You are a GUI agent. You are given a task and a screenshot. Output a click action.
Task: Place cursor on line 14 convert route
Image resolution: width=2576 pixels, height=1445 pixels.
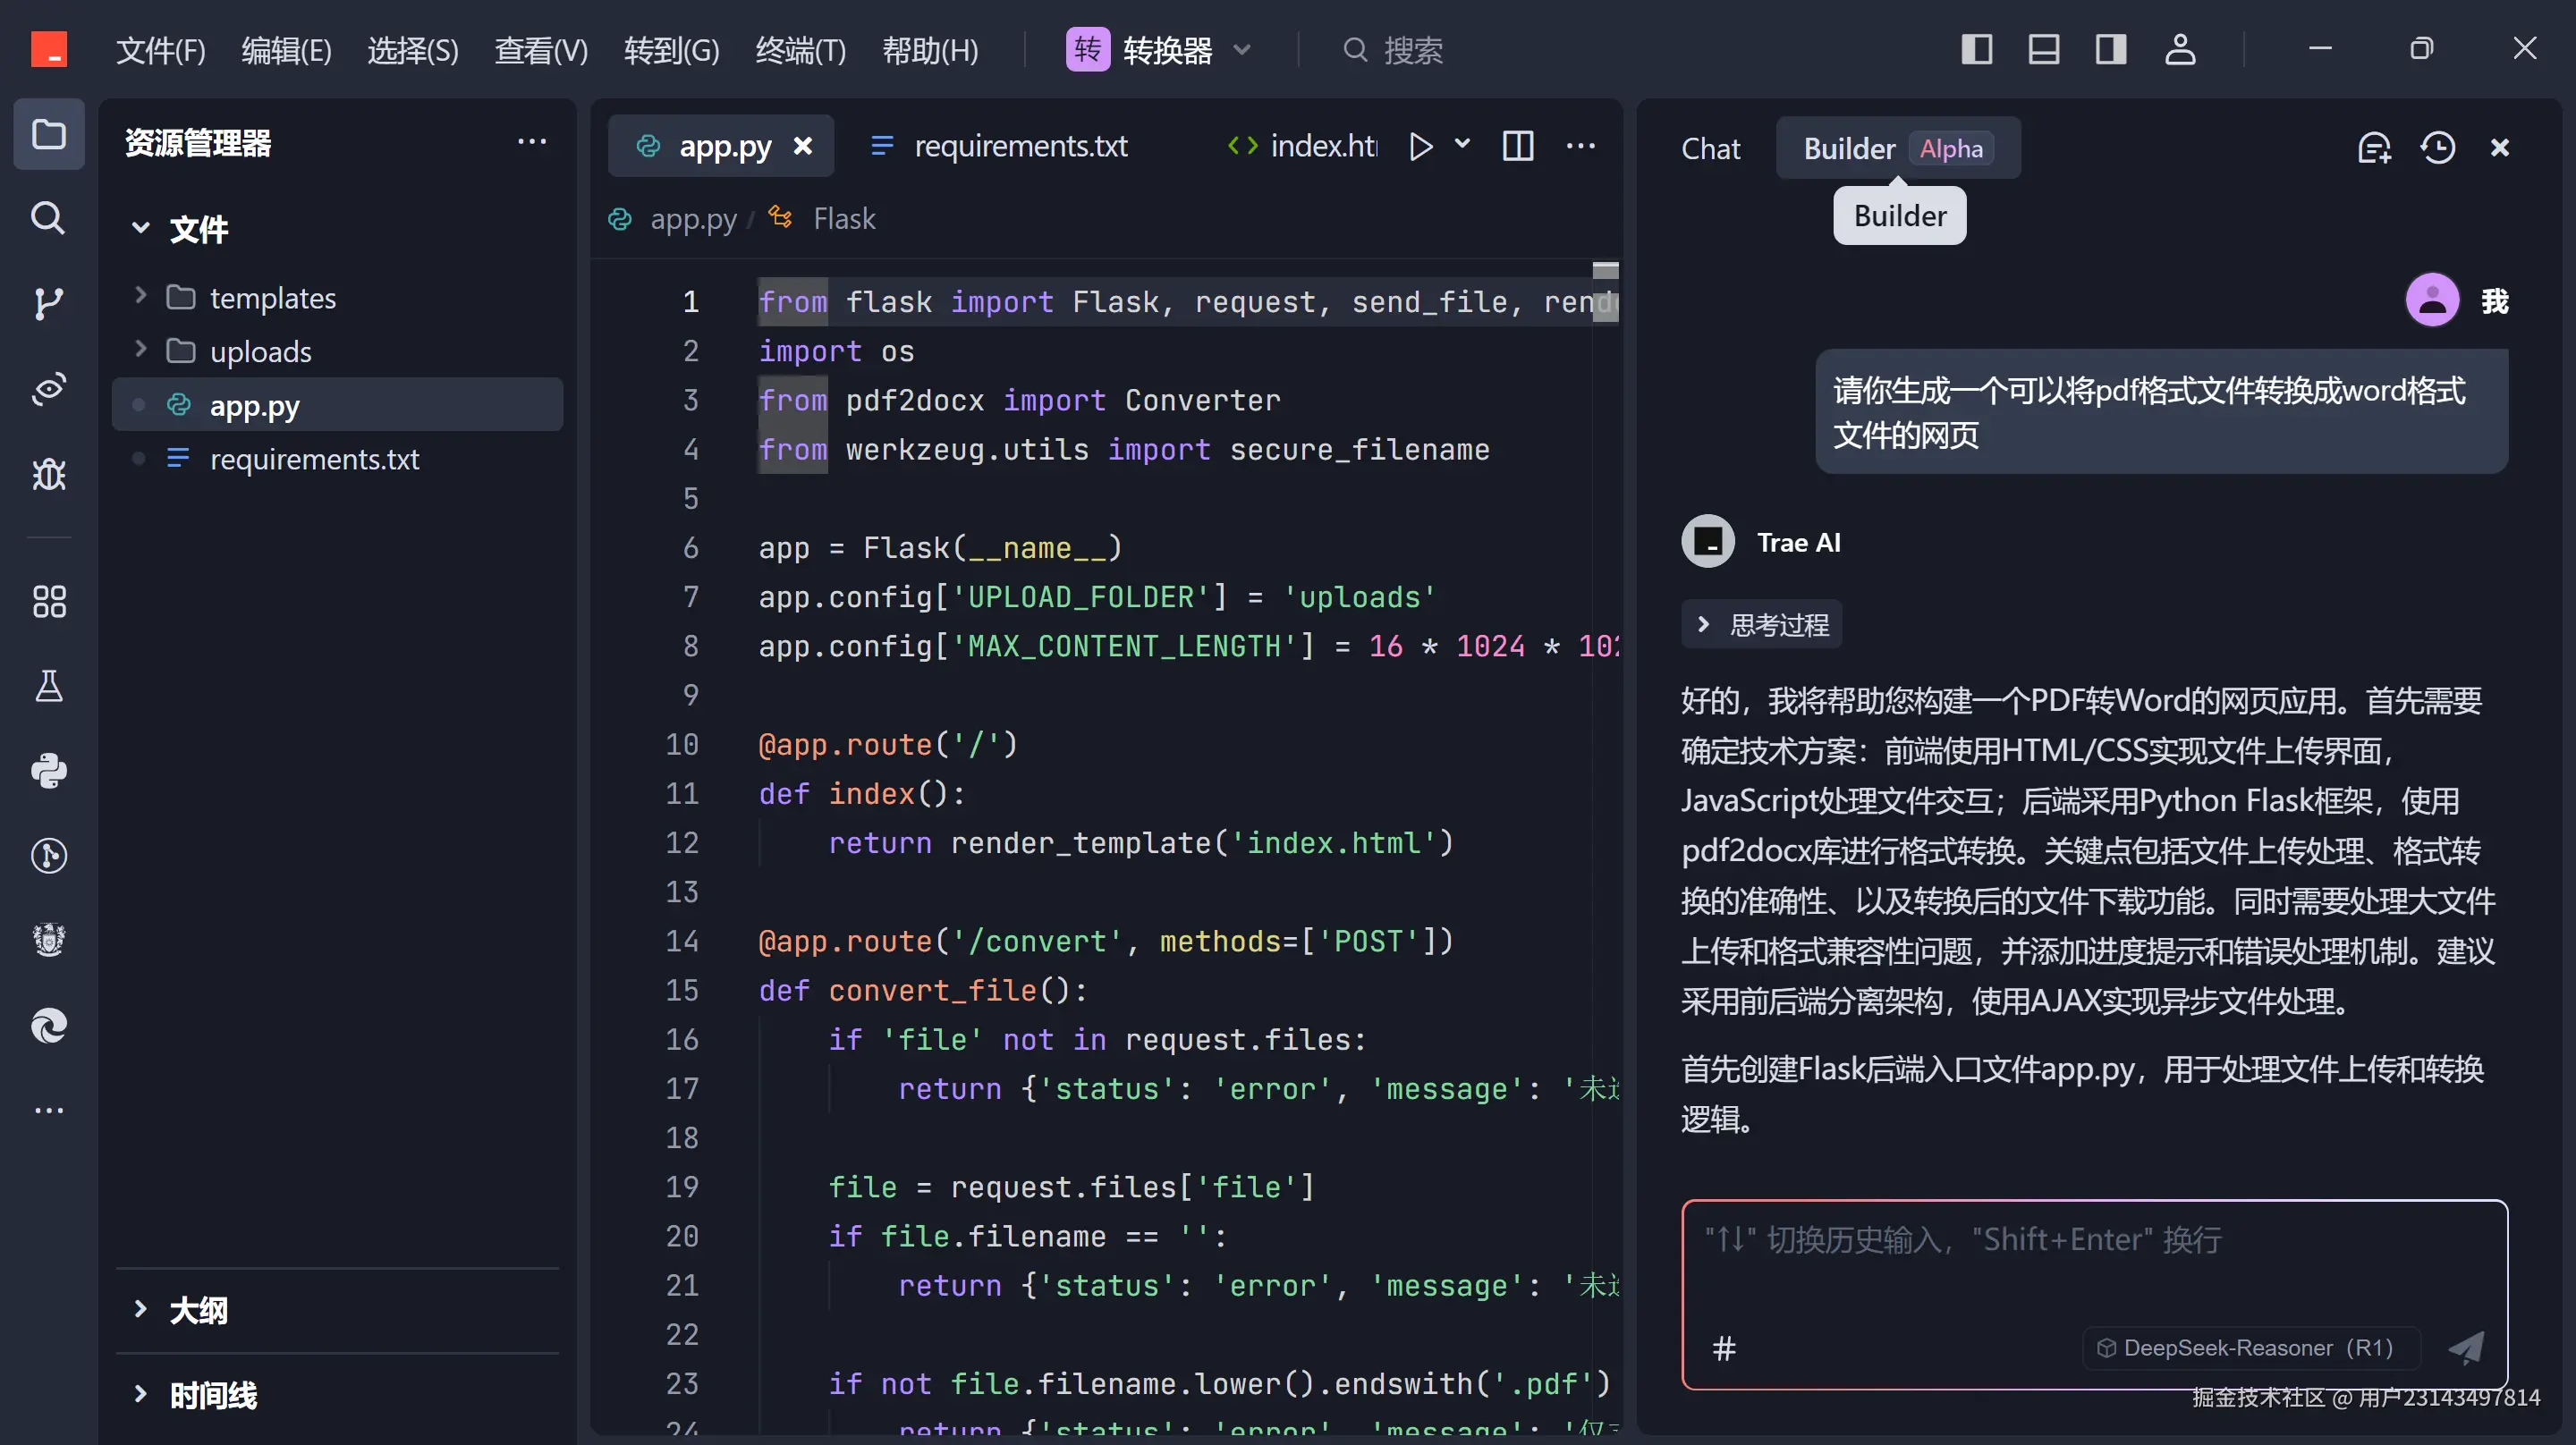1105,940
